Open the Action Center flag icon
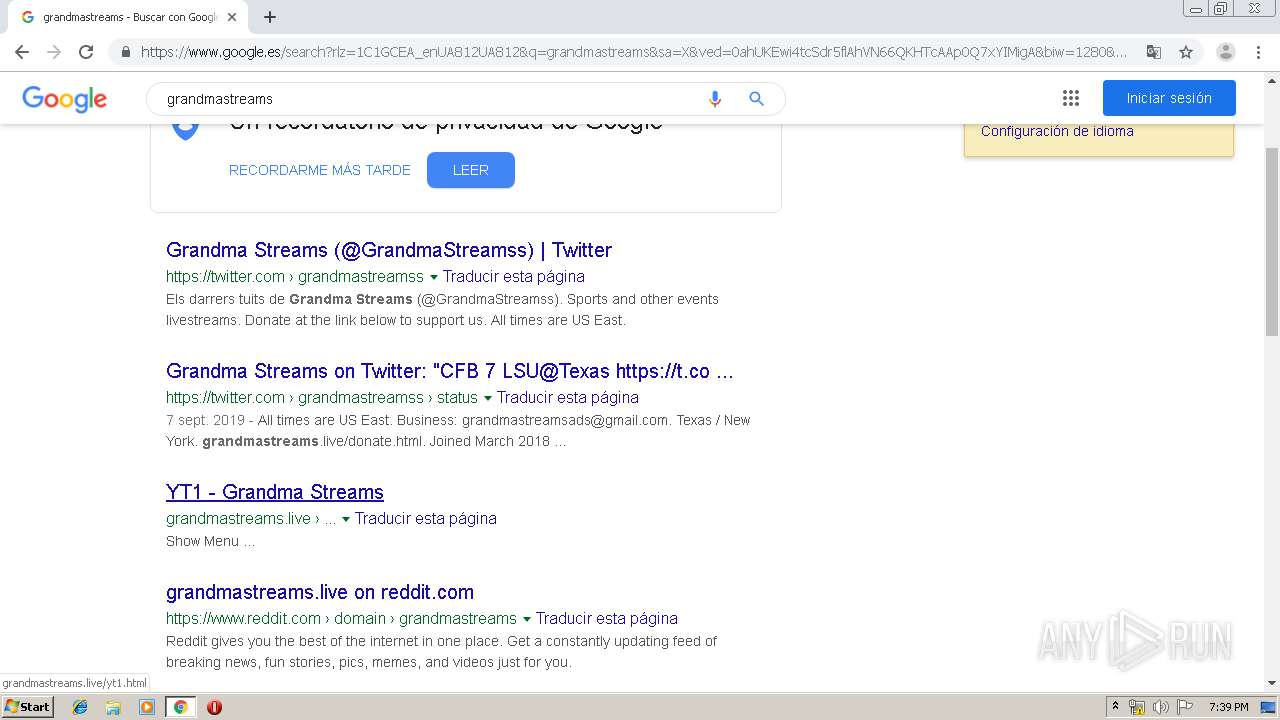The height and width of the screenshot is (720, 1280). coord(1185,707)
